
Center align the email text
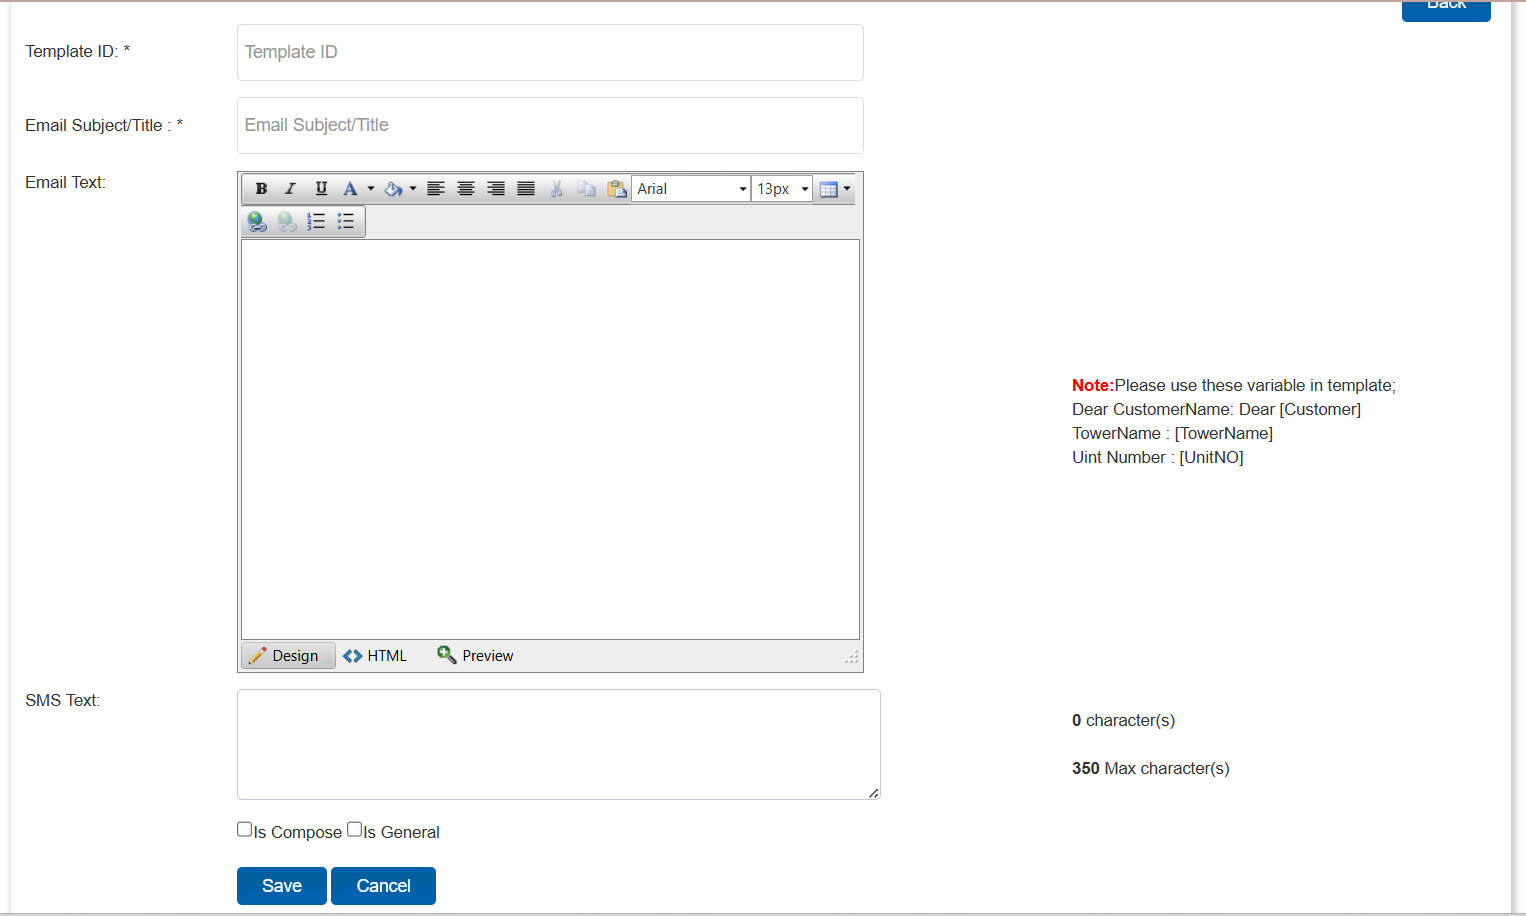click(466, 189)
